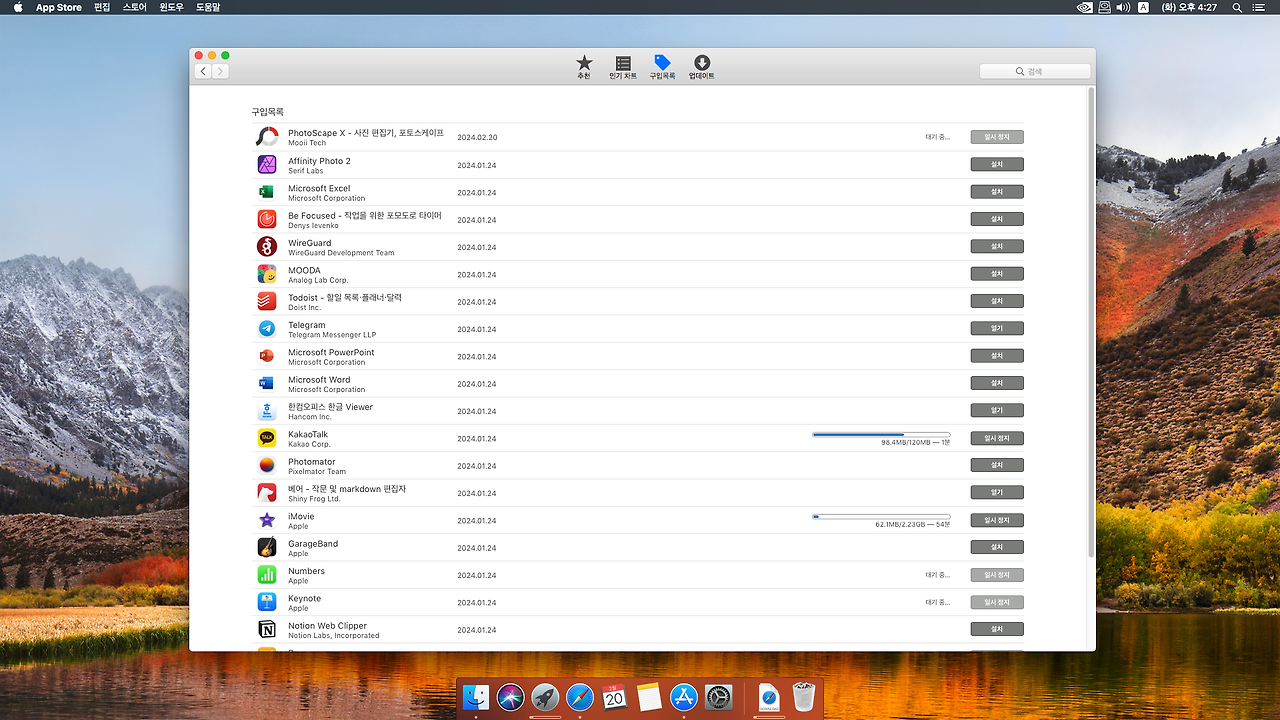
Task: Install WireGuard
Action: pos(997,246)
